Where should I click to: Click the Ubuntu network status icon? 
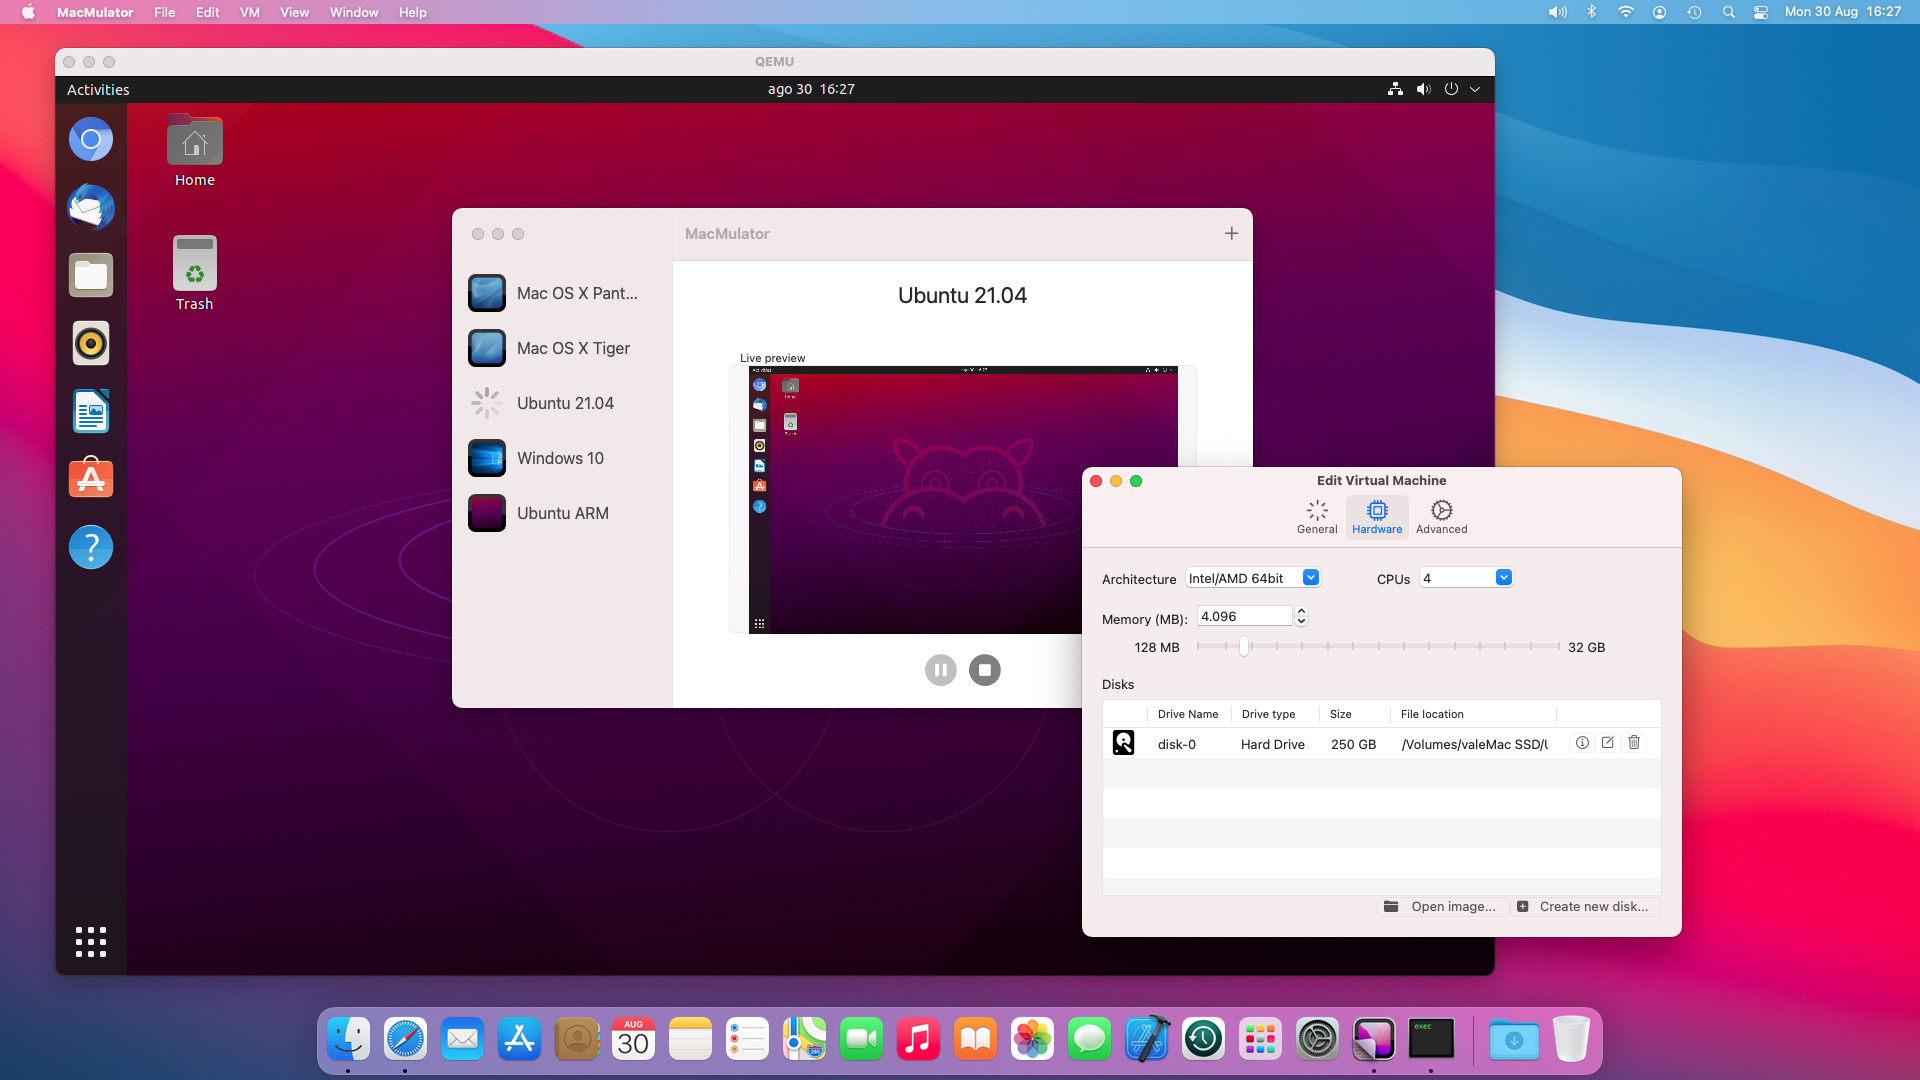[1395, 89]
